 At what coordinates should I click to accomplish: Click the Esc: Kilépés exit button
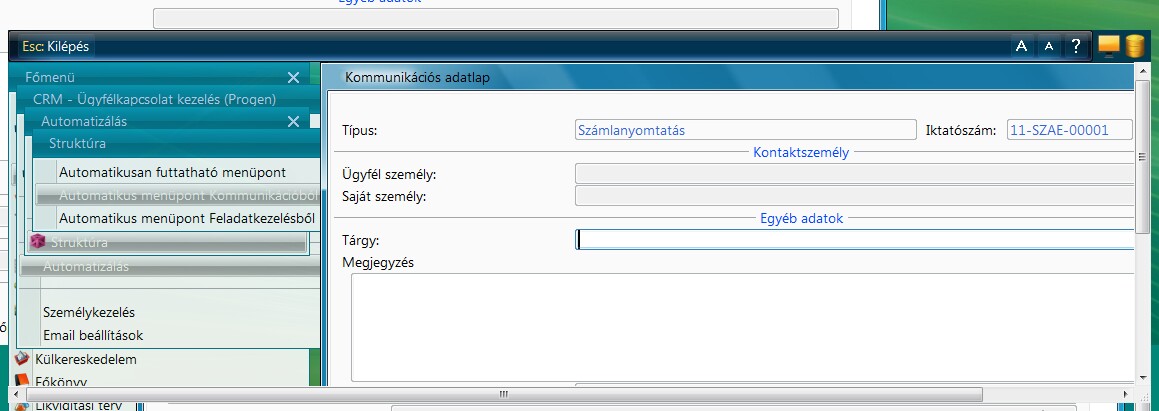click(56, 47)
